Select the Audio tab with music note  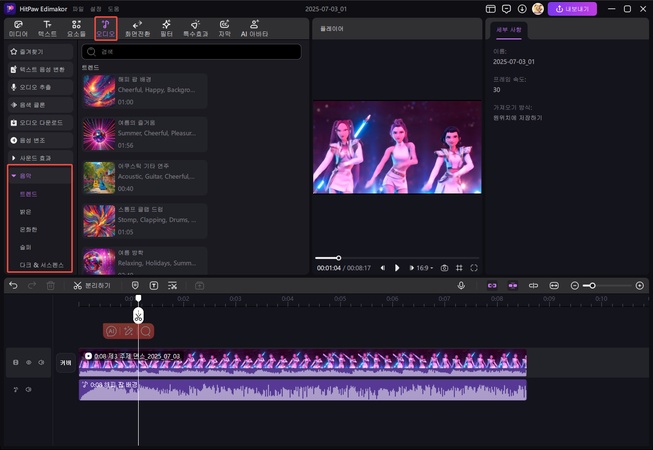point(106,29)
